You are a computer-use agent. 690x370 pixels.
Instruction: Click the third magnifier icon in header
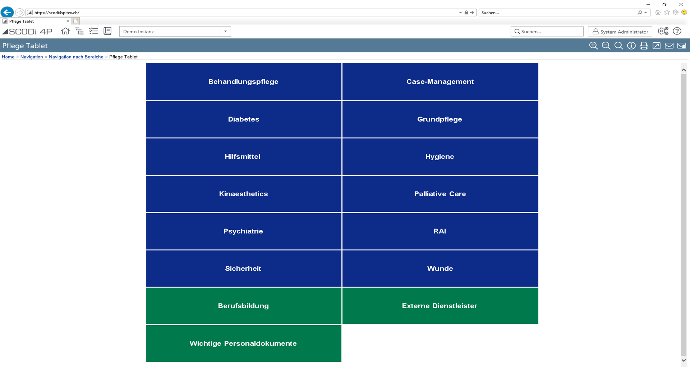click(x=619, y=46)
